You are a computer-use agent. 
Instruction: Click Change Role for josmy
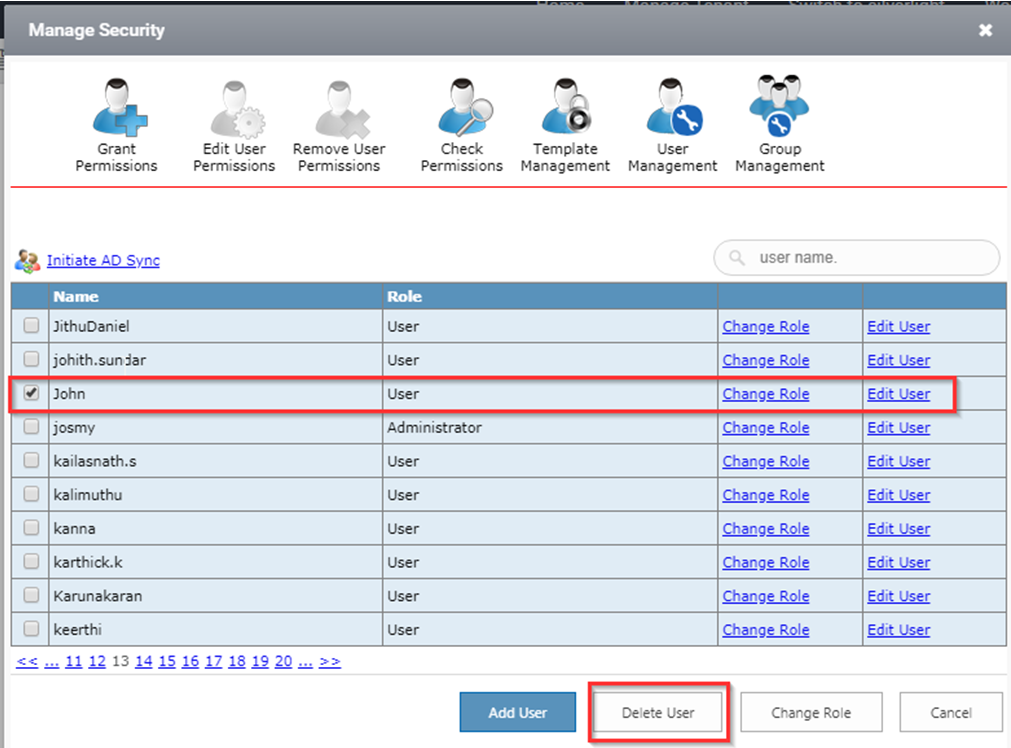(765, 428)
